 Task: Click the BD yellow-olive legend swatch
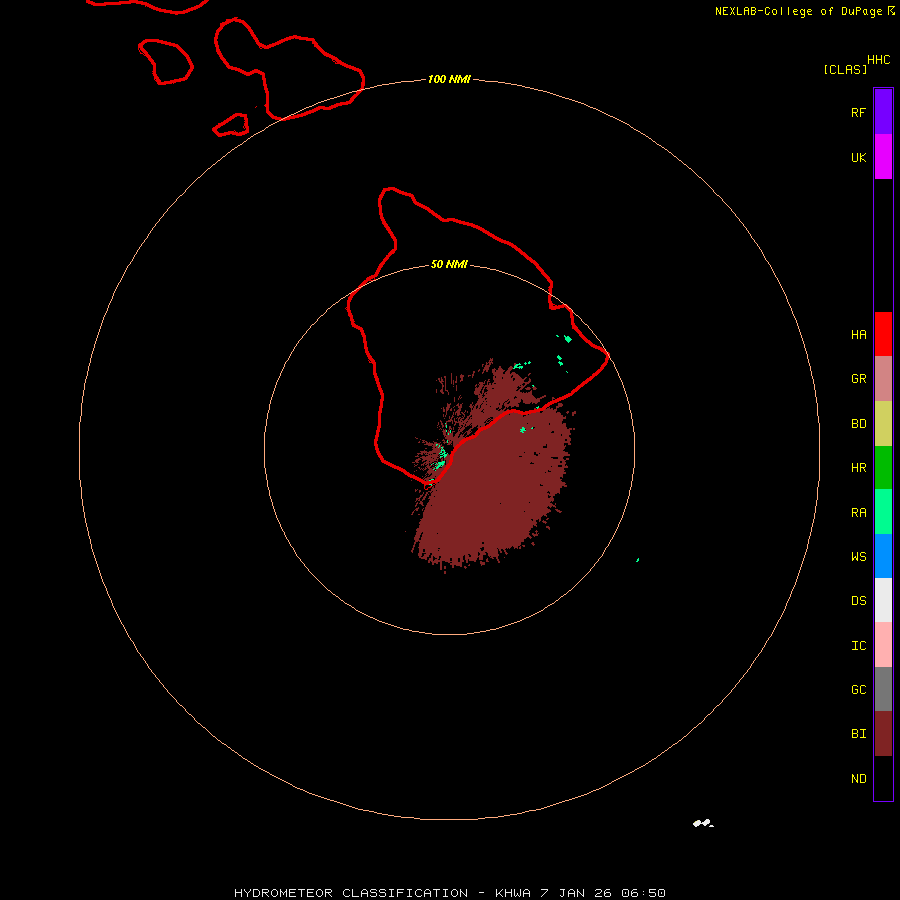click(x=883, y=424)
